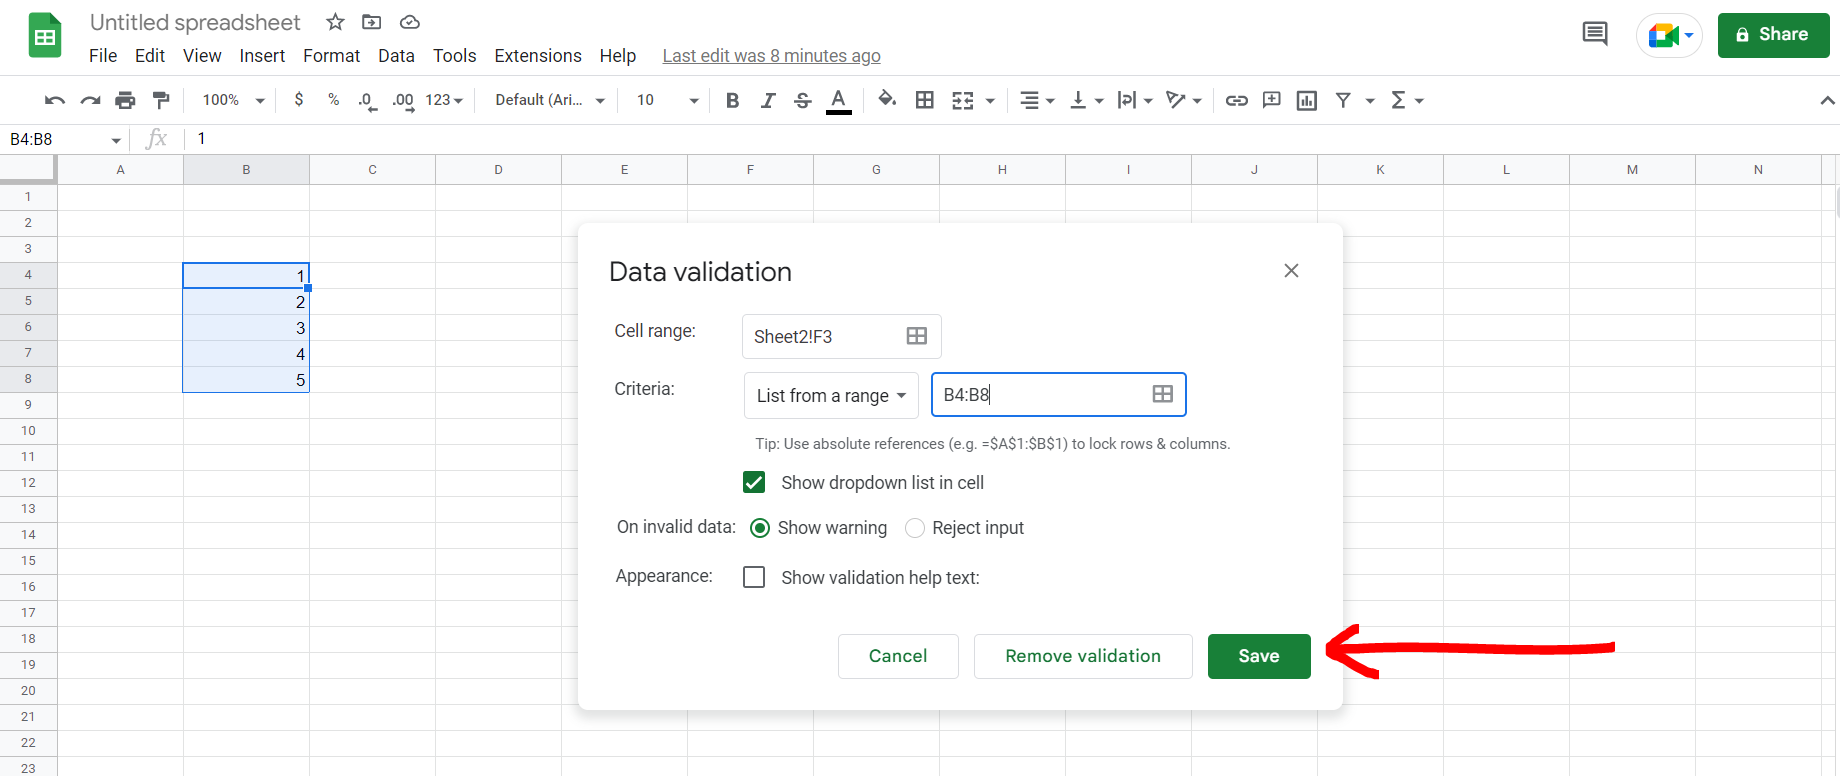Open the font size dropdown
The image size is (1840, 776).
[x=667, y=100]
